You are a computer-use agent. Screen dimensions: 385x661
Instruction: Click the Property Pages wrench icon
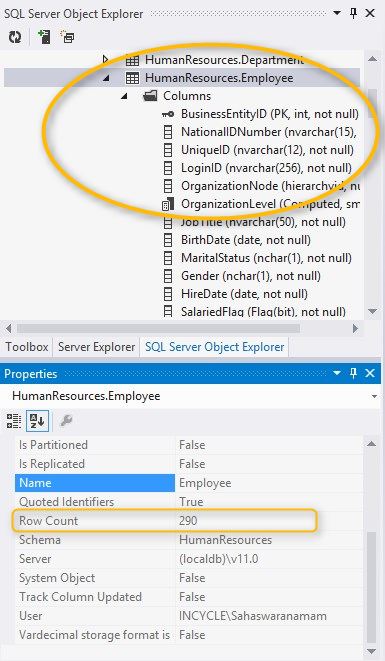click(66, 420)
